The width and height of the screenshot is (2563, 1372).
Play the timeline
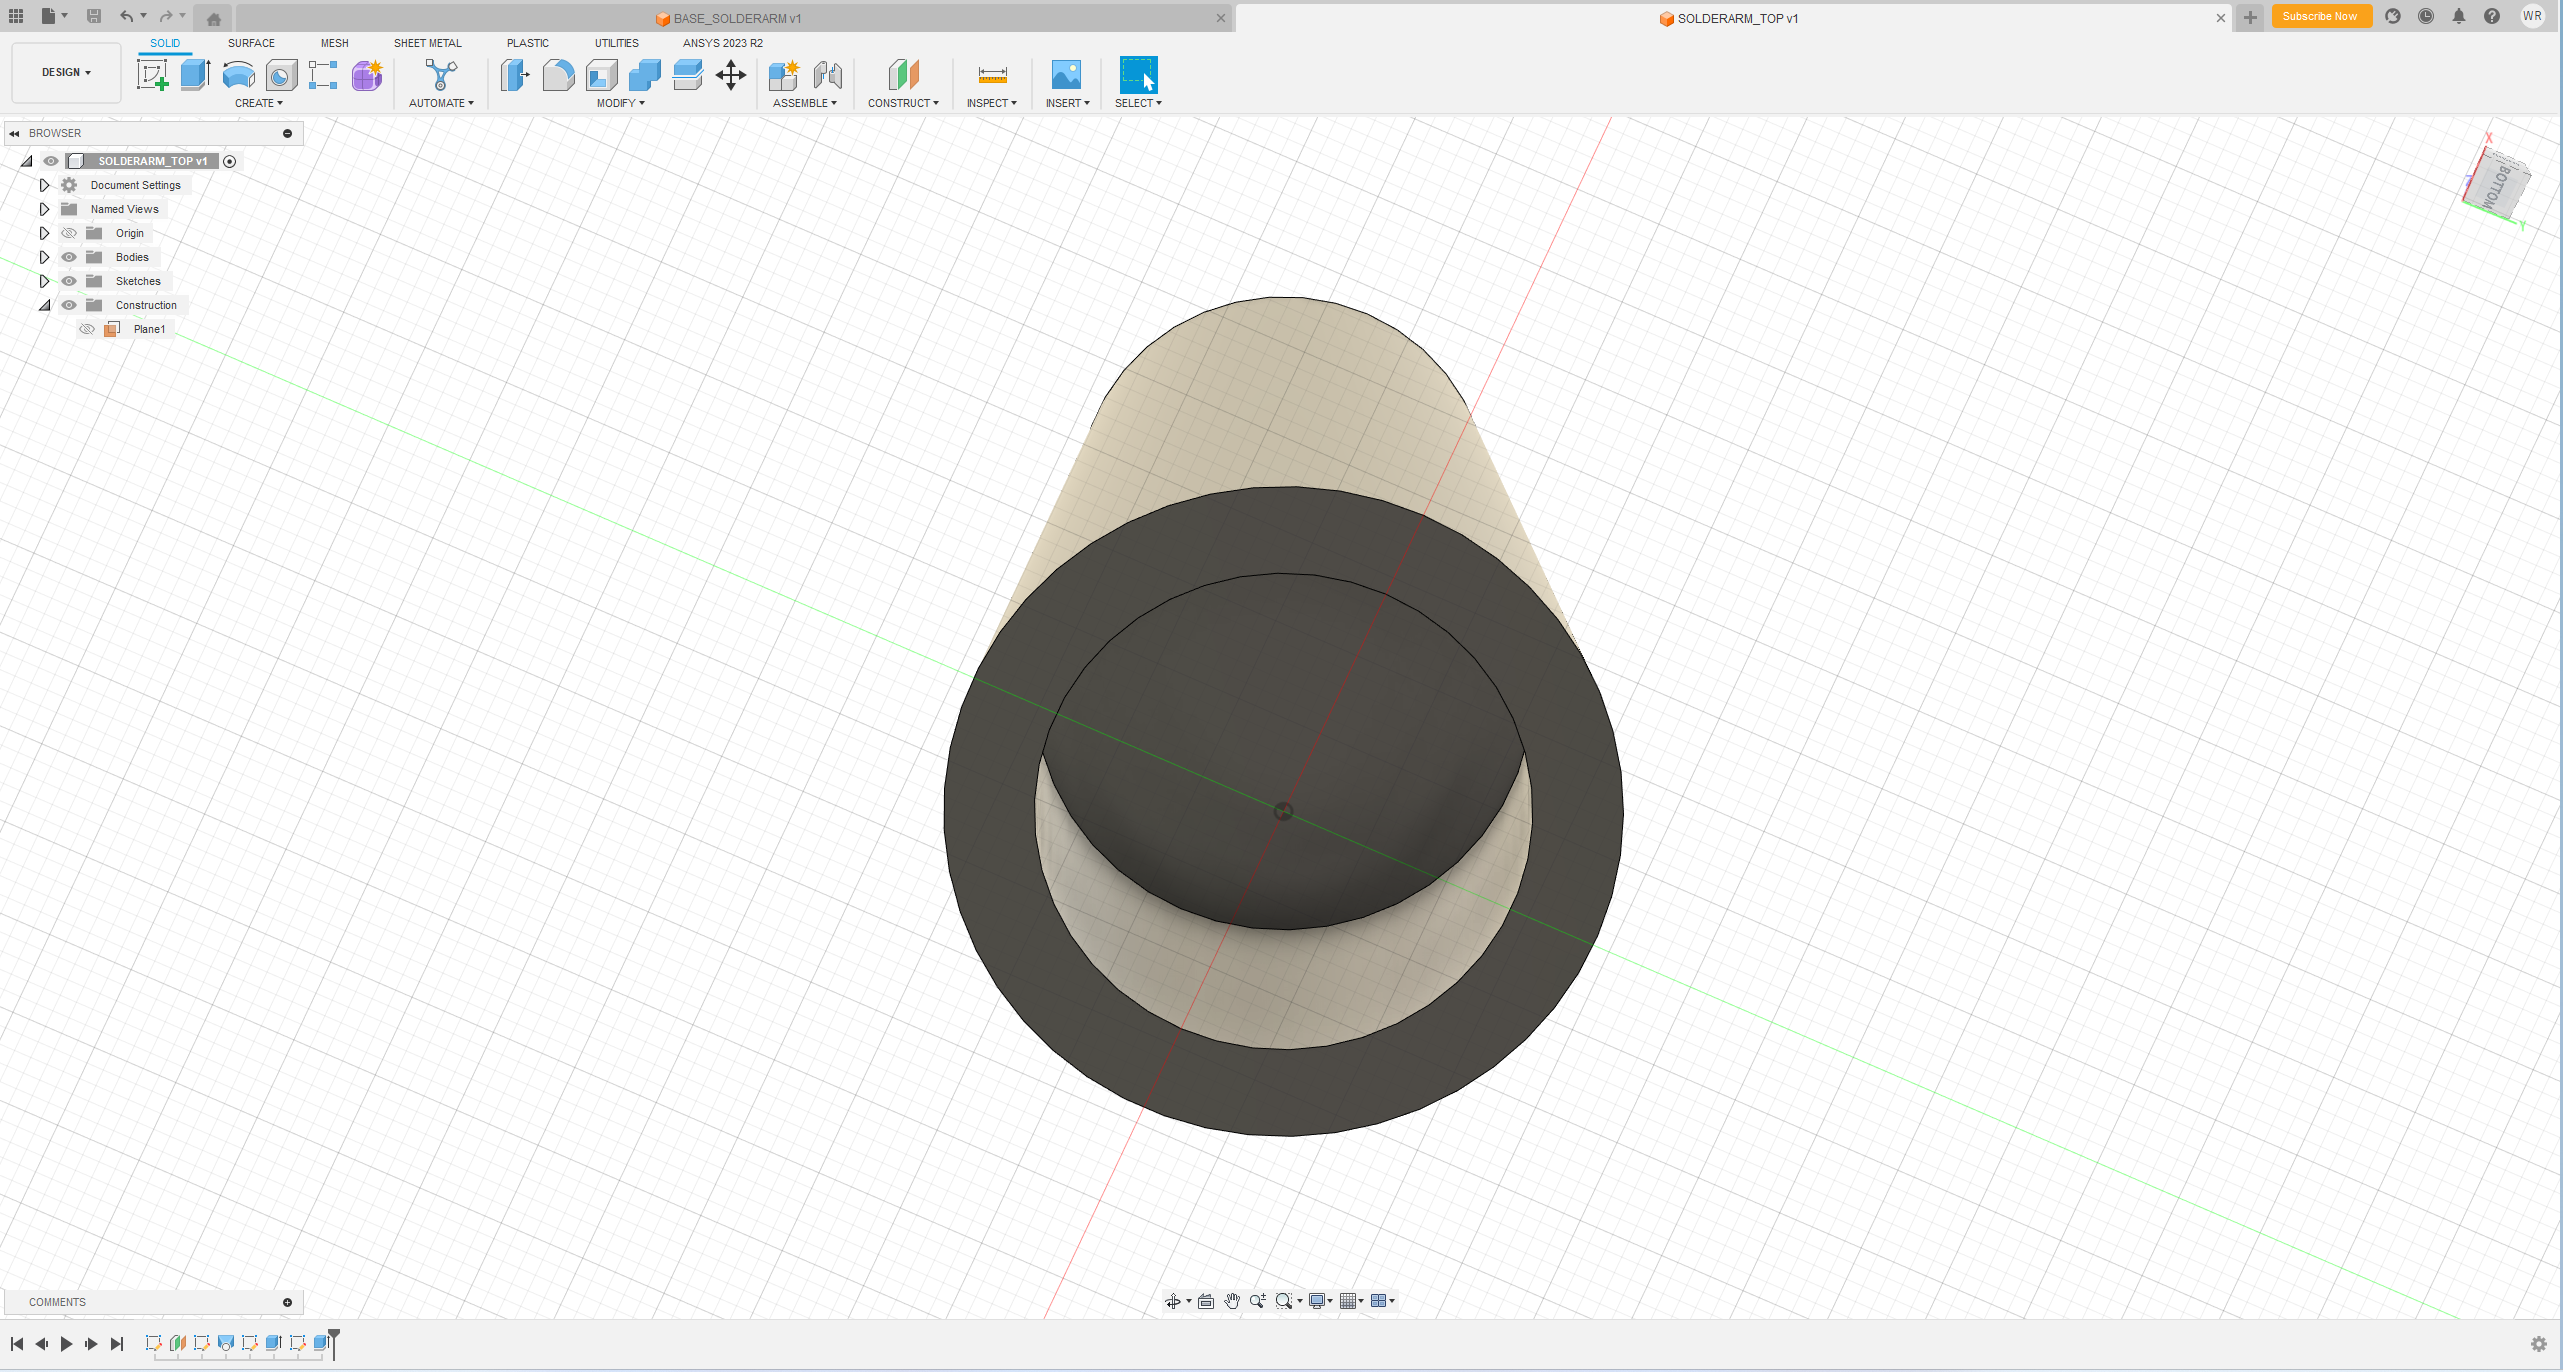[x=66, y=1343]
